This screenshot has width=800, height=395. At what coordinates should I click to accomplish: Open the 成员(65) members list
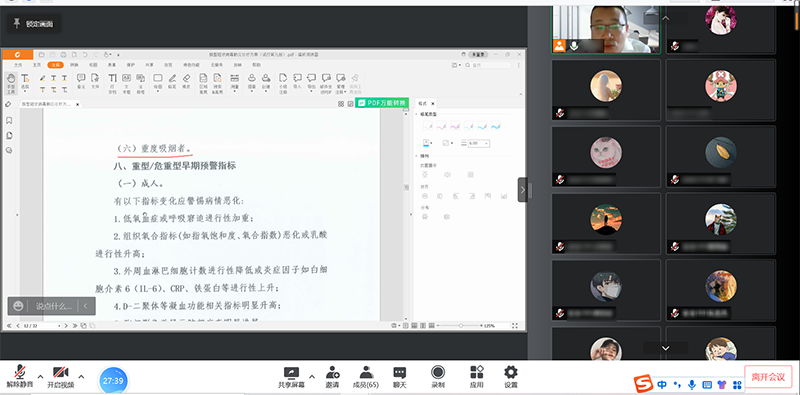pyautogui.click(x=366, y=377)
